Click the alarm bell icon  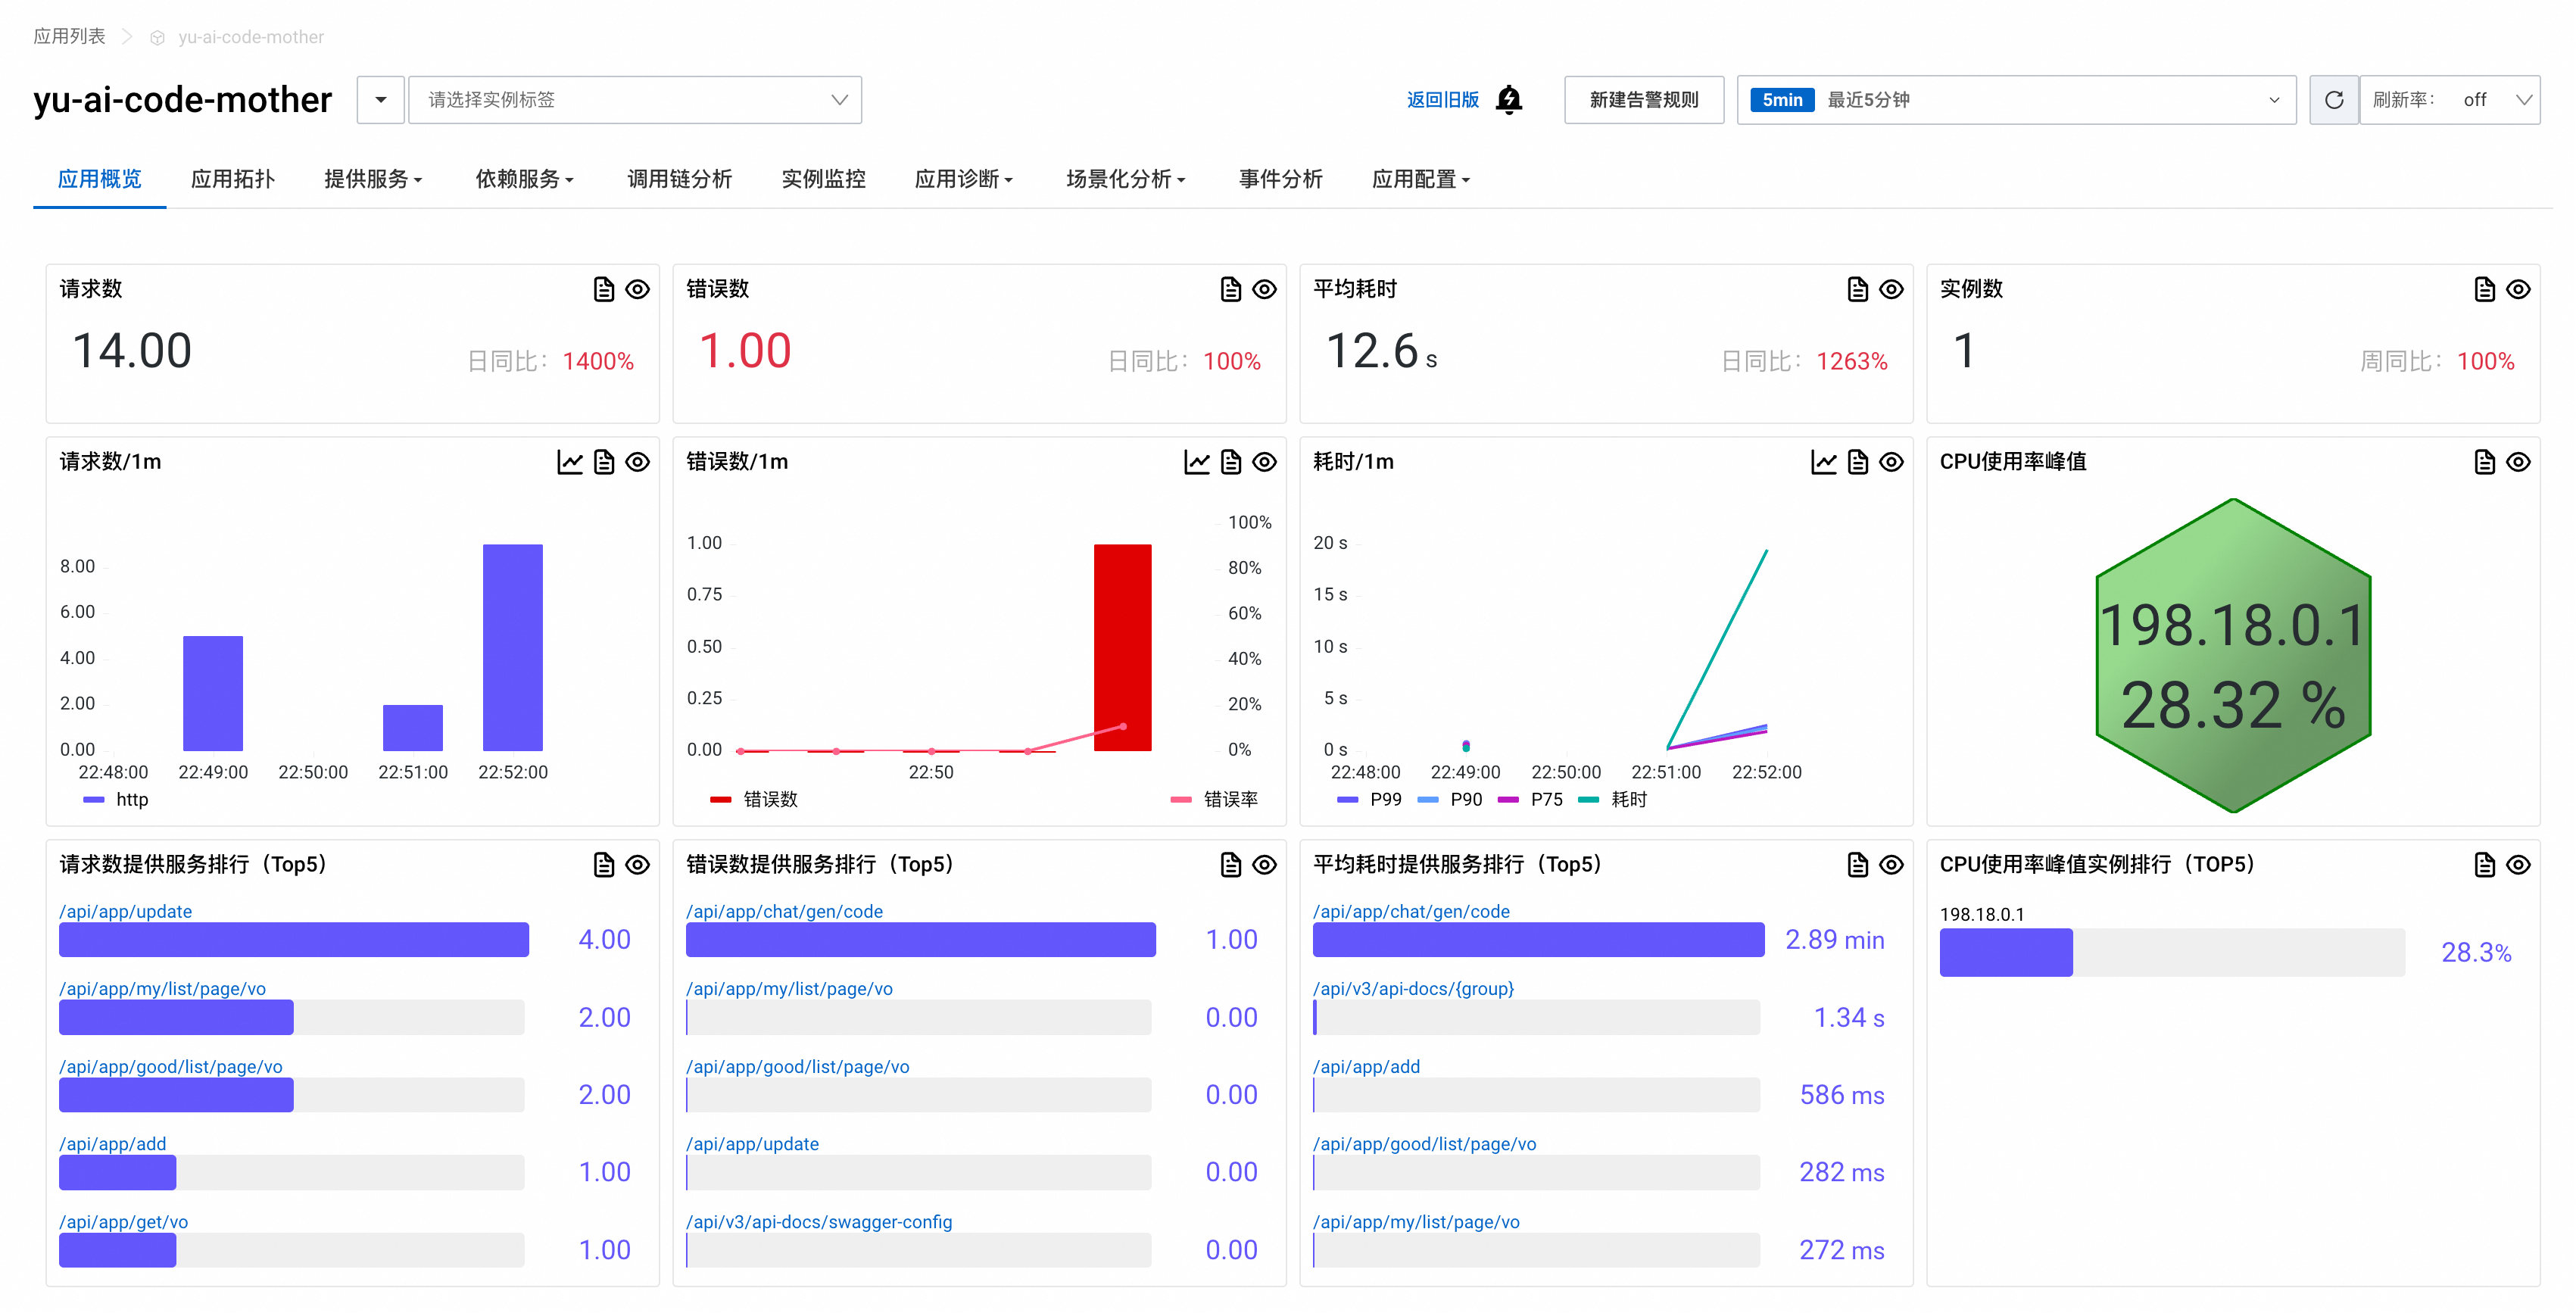coord(1508,100)
